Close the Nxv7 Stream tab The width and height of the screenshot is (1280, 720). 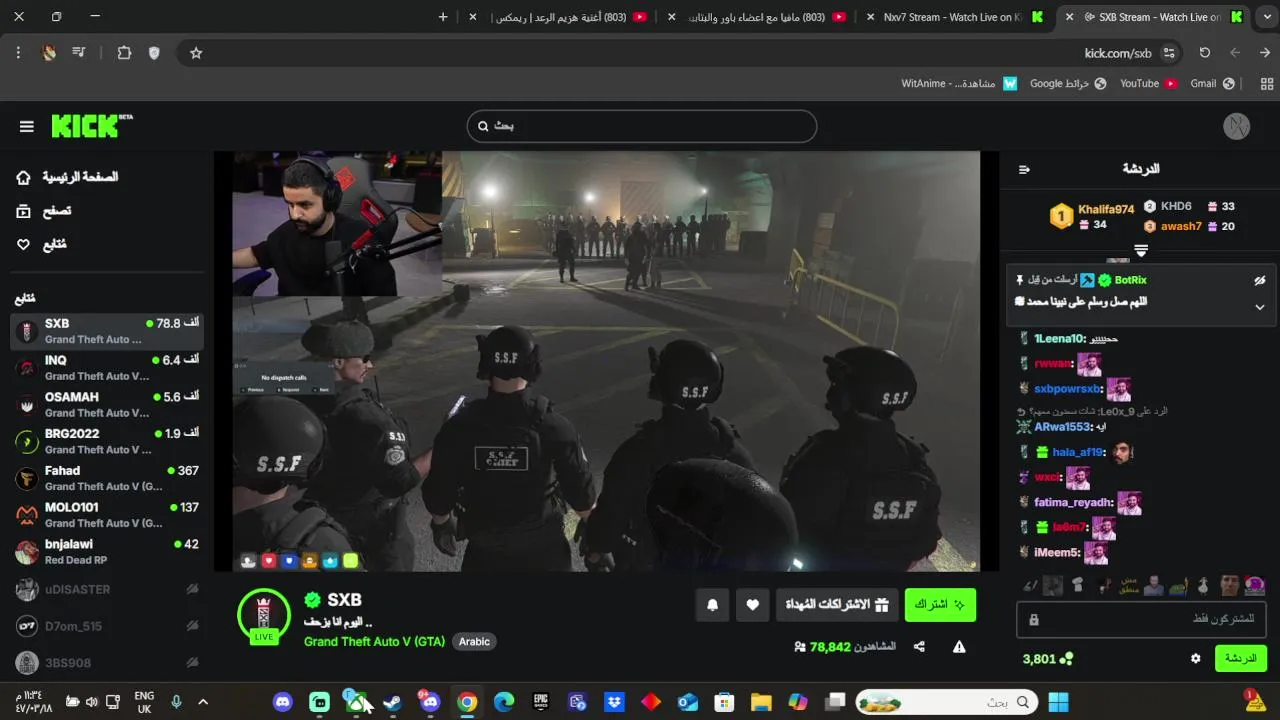(x=871, y=17)
